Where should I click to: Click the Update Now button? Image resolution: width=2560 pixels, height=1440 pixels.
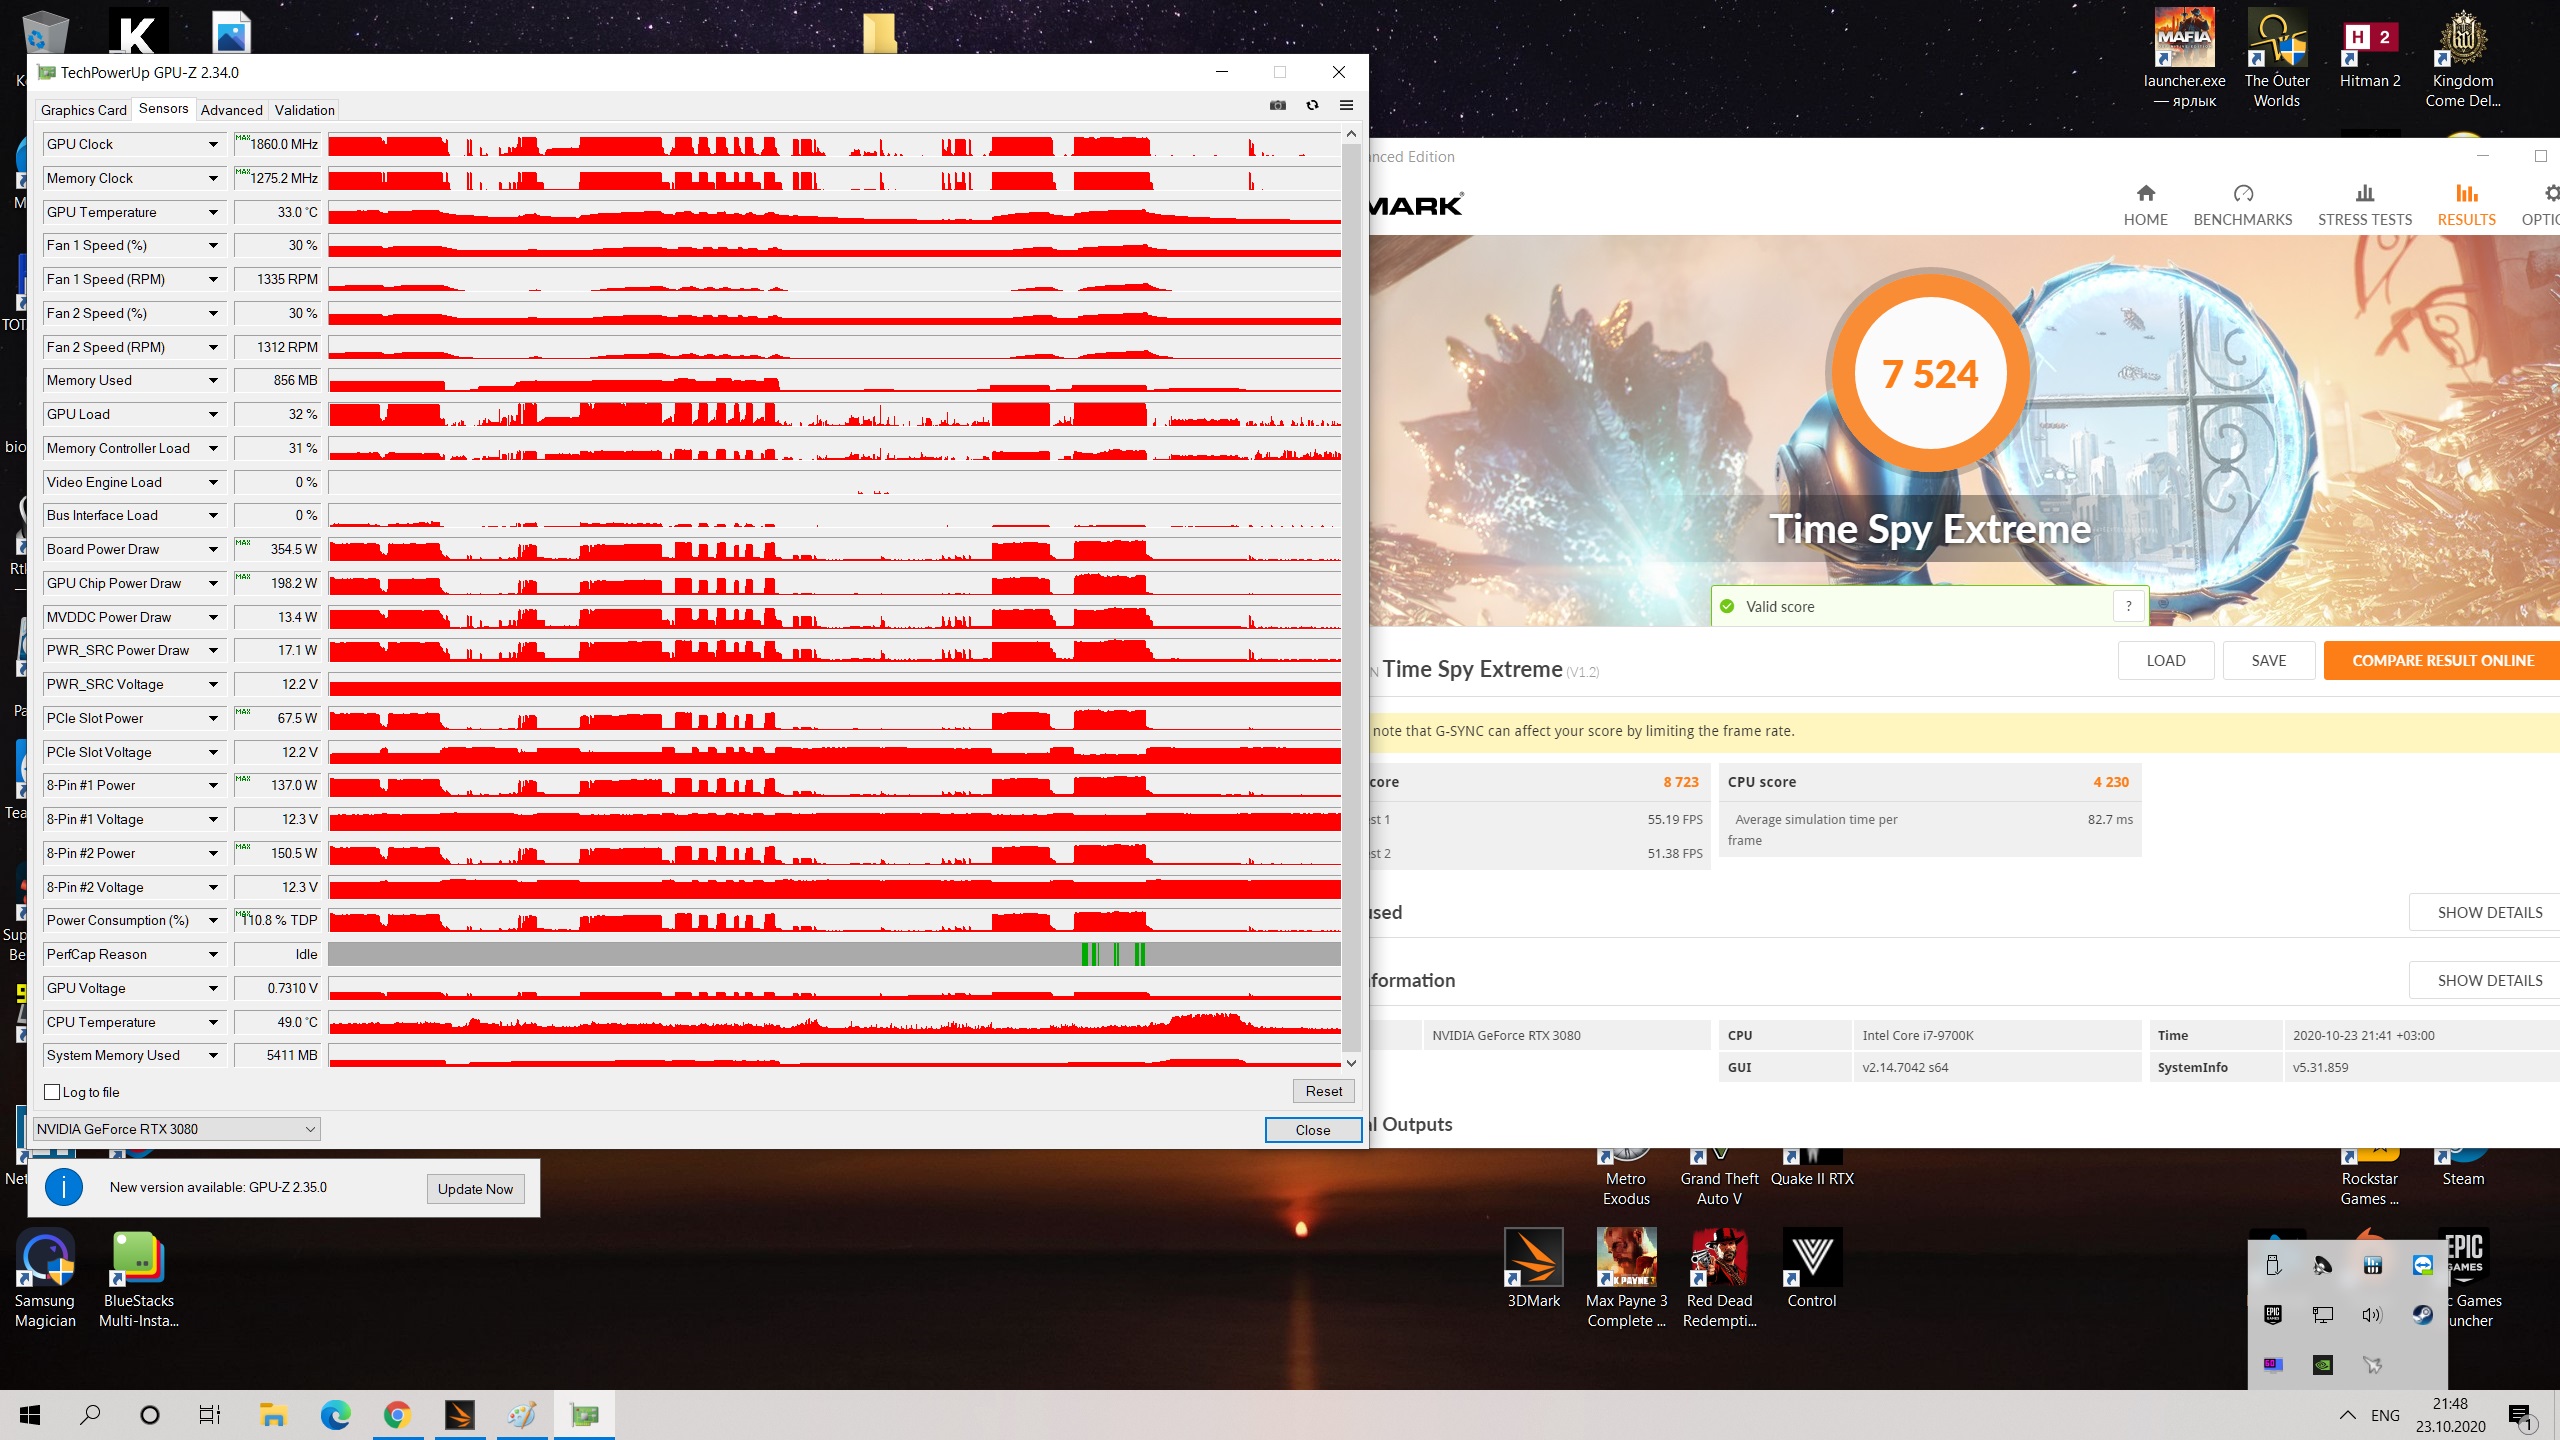coord(475,1189)
